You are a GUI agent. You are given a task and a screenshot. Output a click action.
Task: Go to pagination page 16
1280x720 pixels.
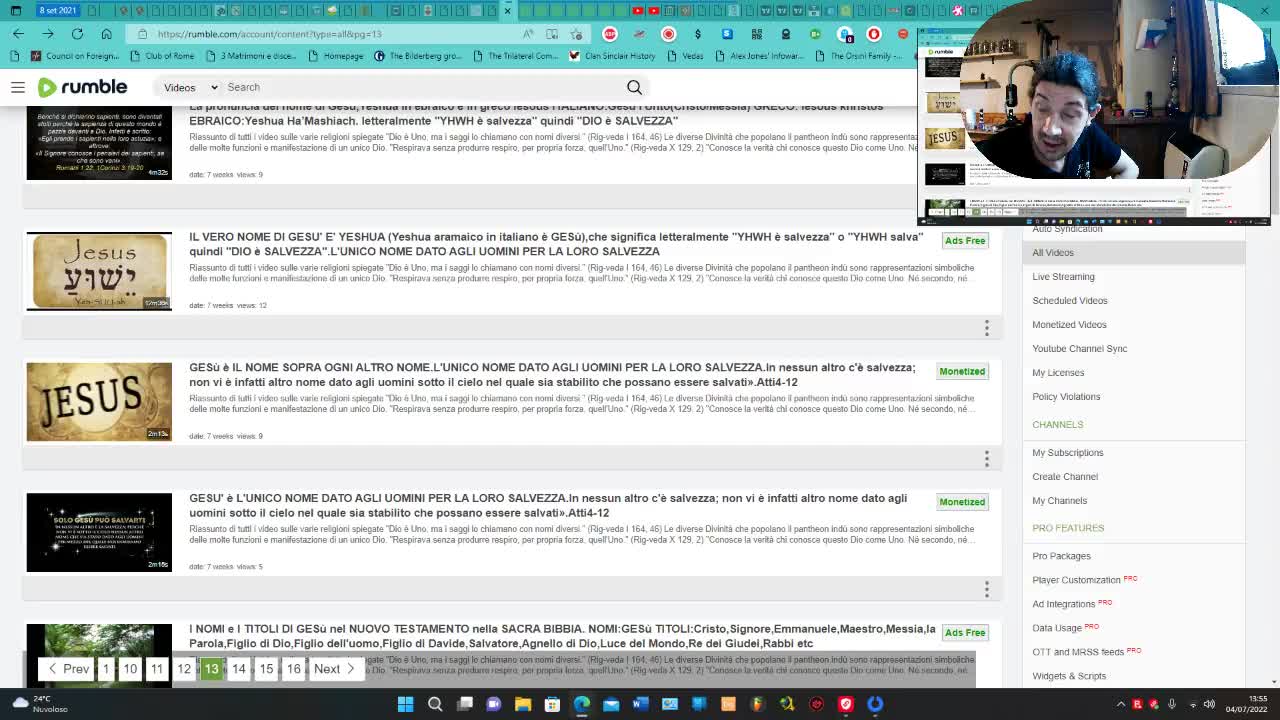click(x=294, y=669)
